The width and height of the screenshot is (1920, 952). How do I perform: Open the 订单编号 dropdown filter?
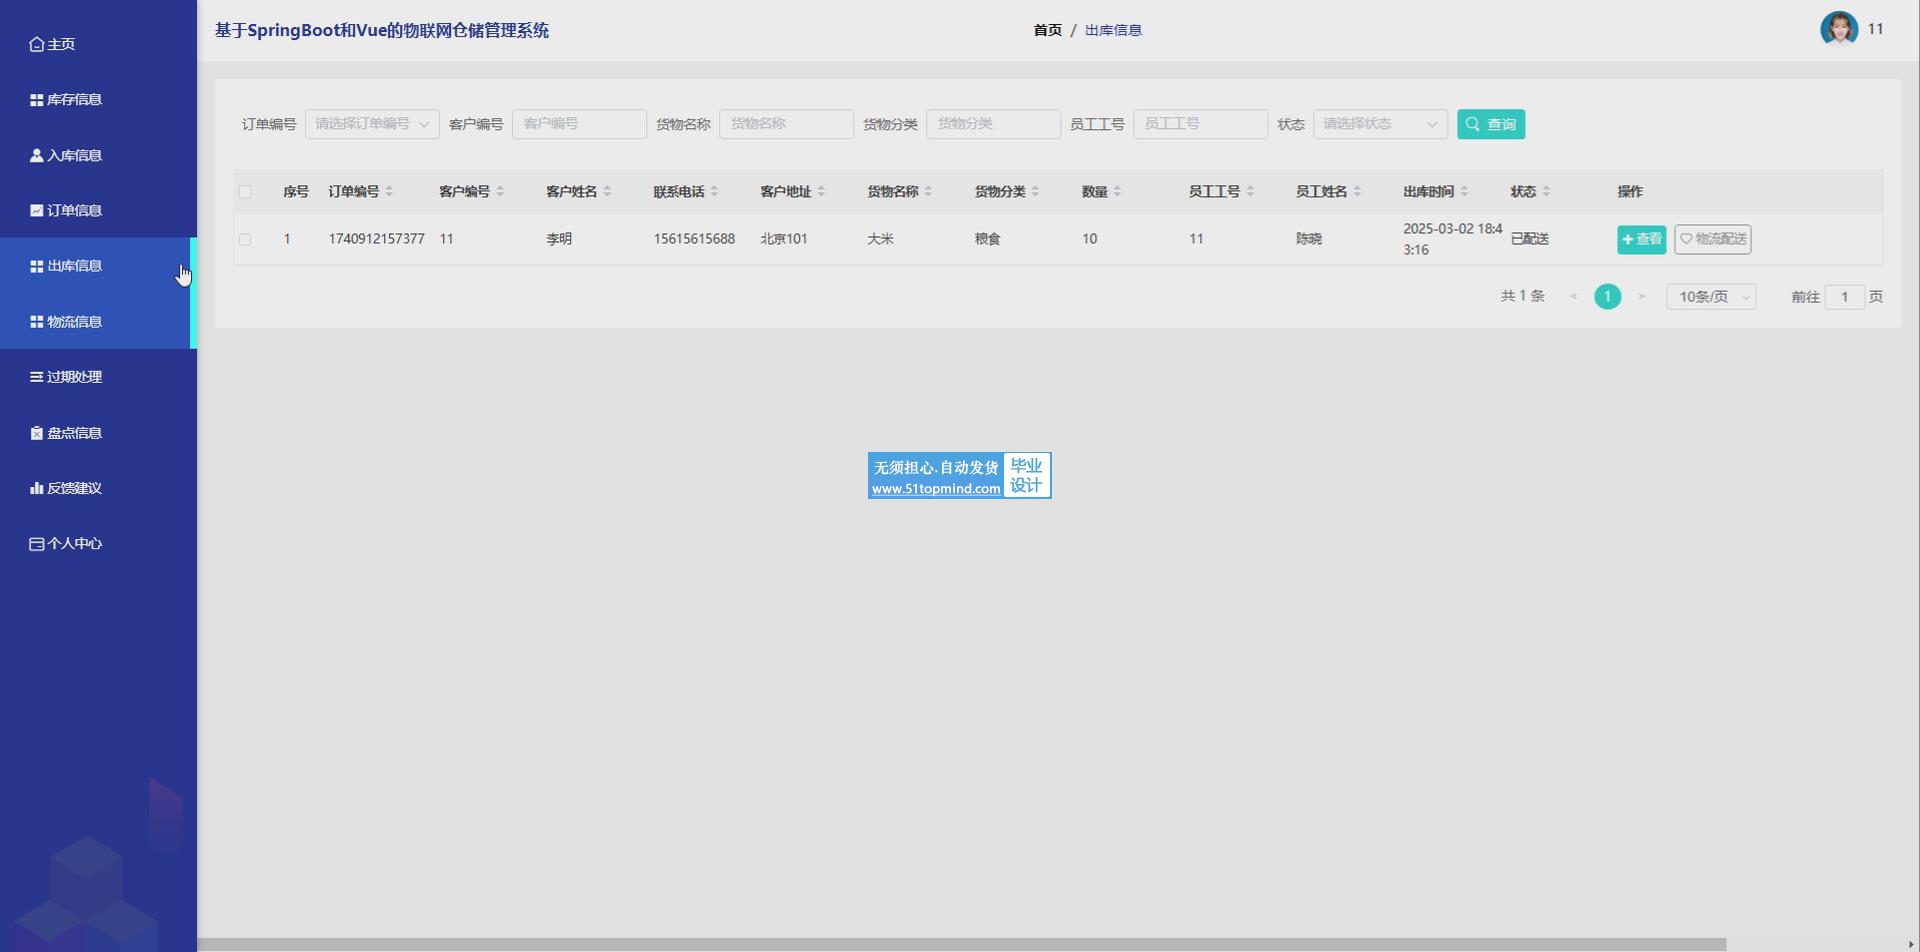(371, 124)
